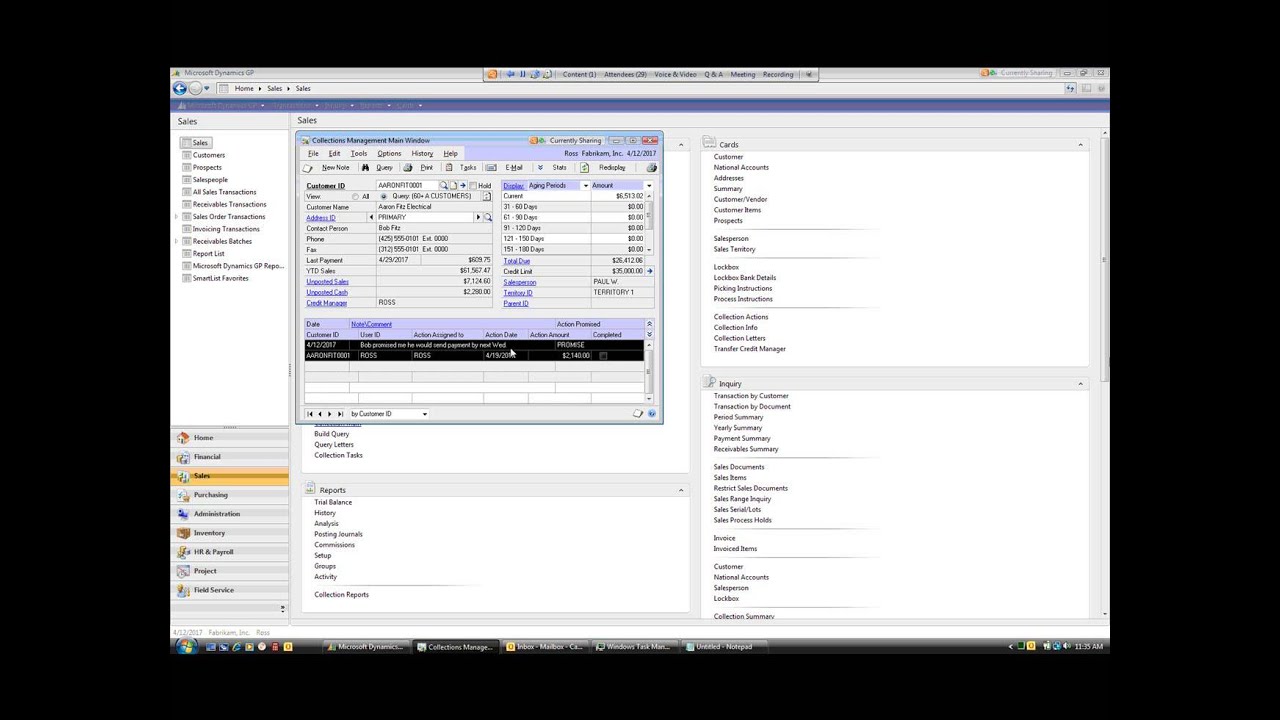Toggle the Hold checkbox
This screenshot has width=1280, height=720.
[x=473, y=186]
